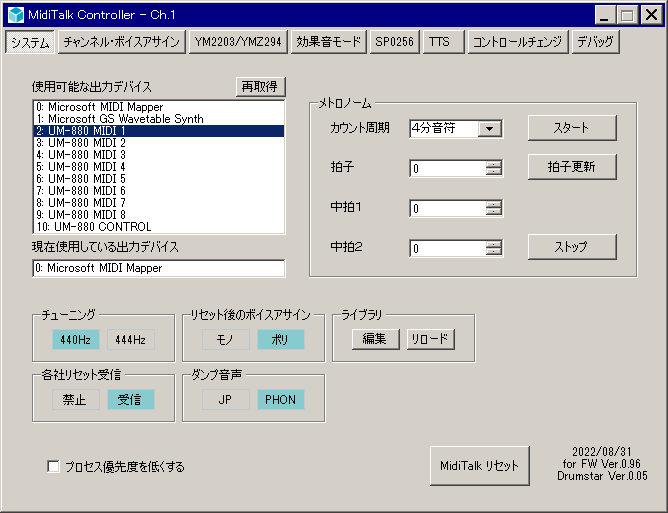Click the MidiTalk Controller cube icon
This screenshot has height=513, width=668.
(x=16, y=15)
